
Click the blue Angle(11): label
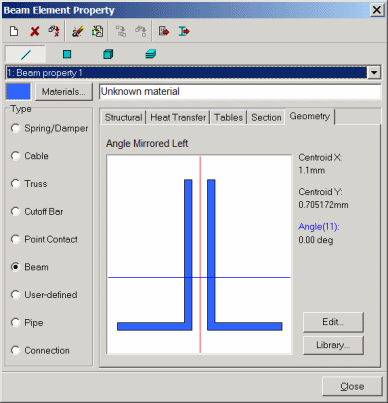(319, 227)
